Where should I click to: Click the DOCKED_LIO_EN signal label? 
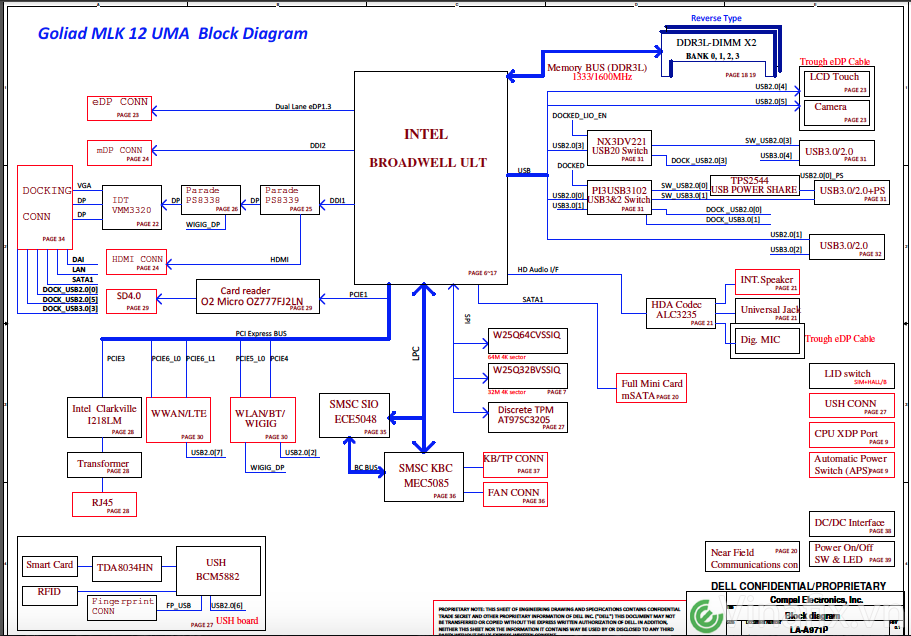579,116
